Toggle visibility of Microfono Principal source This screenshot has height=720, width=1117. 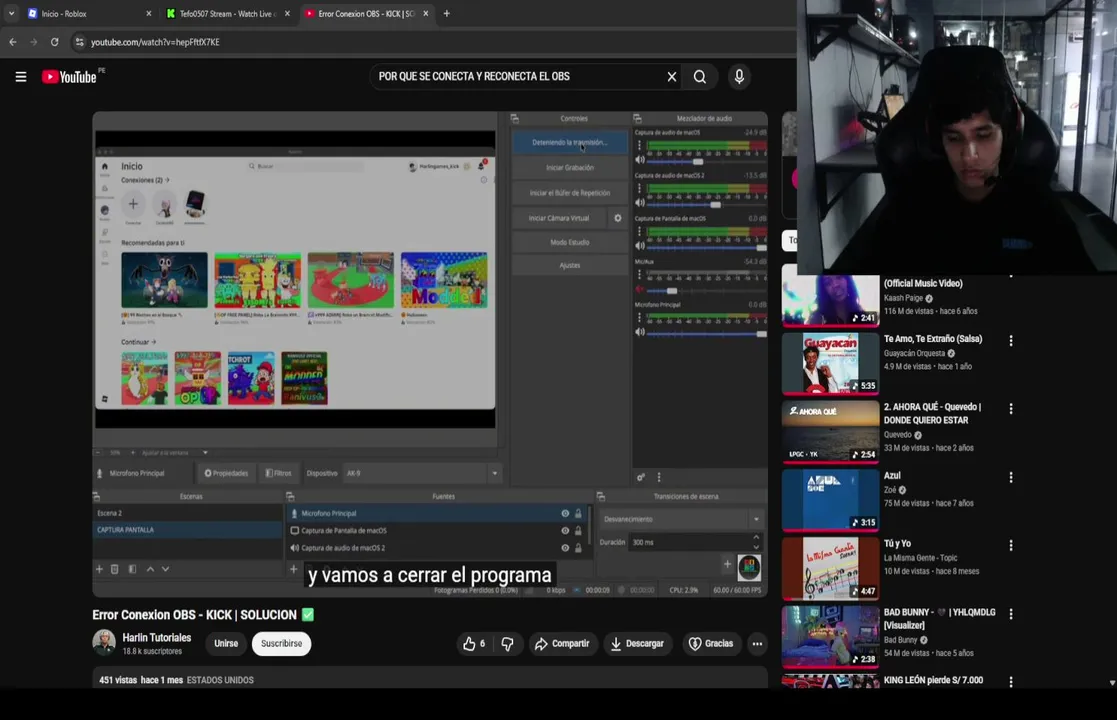tap(565, 513)
